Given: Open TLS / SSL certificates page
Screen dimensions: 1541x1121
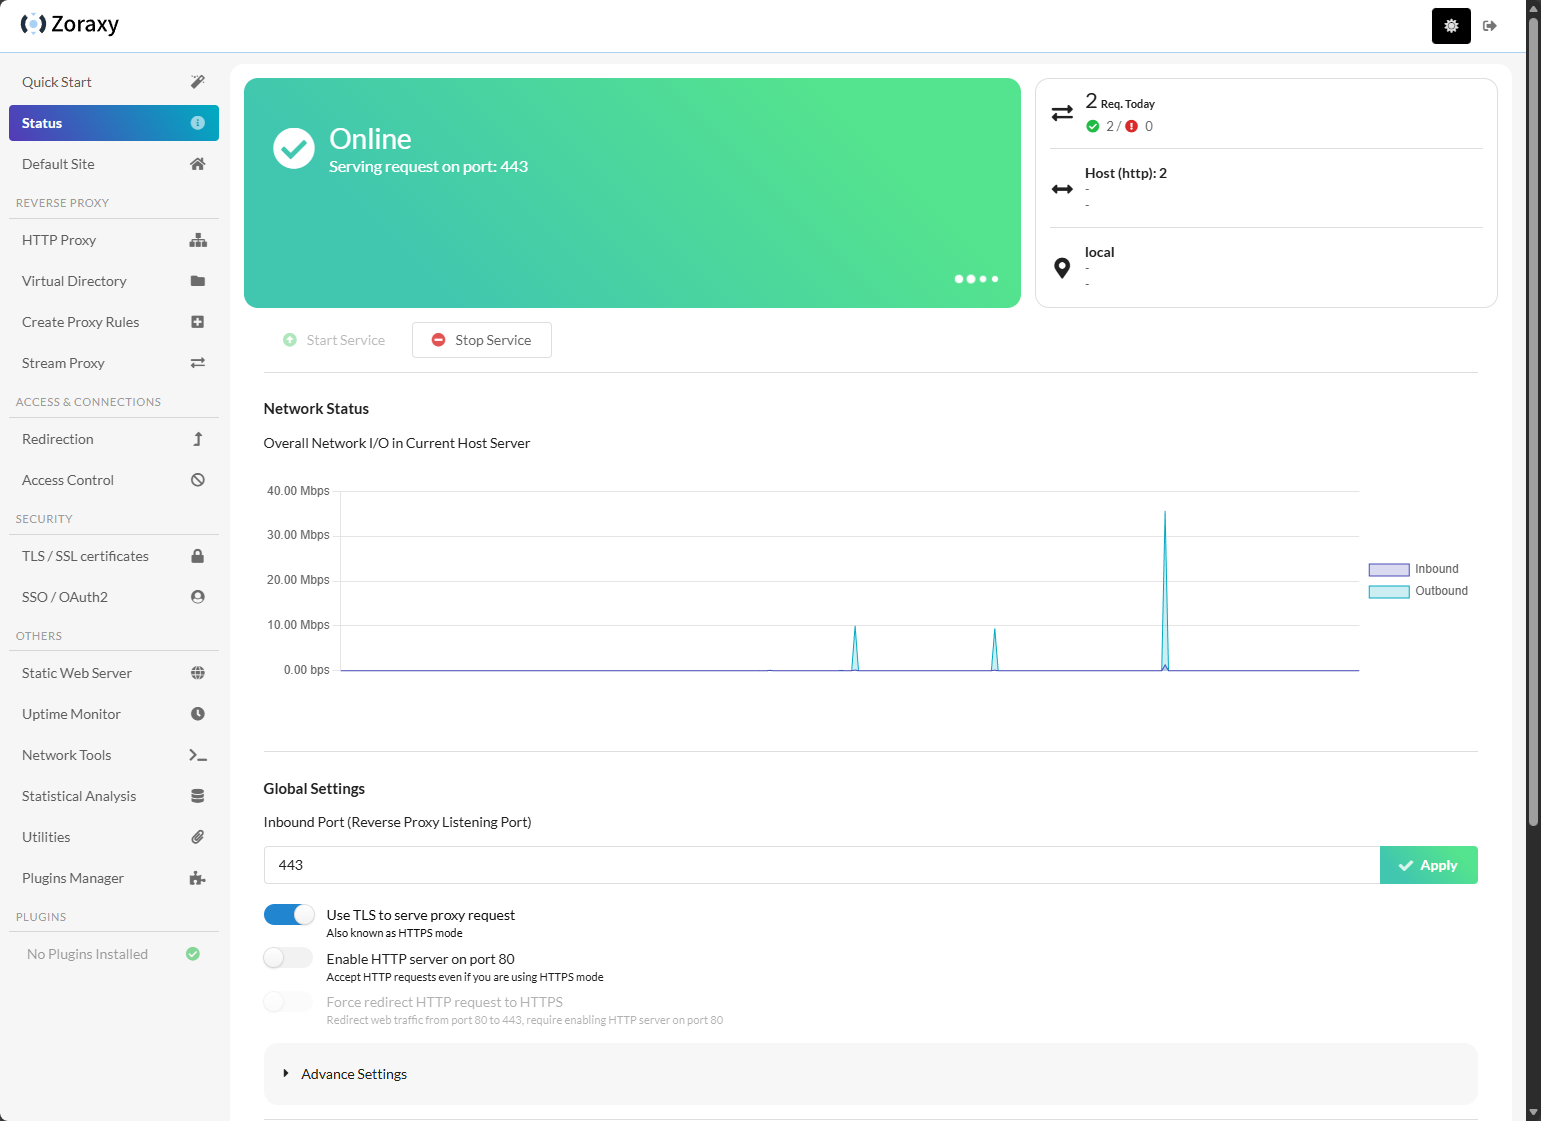Looking at the screenshot, I should click(x=114, y=556).
